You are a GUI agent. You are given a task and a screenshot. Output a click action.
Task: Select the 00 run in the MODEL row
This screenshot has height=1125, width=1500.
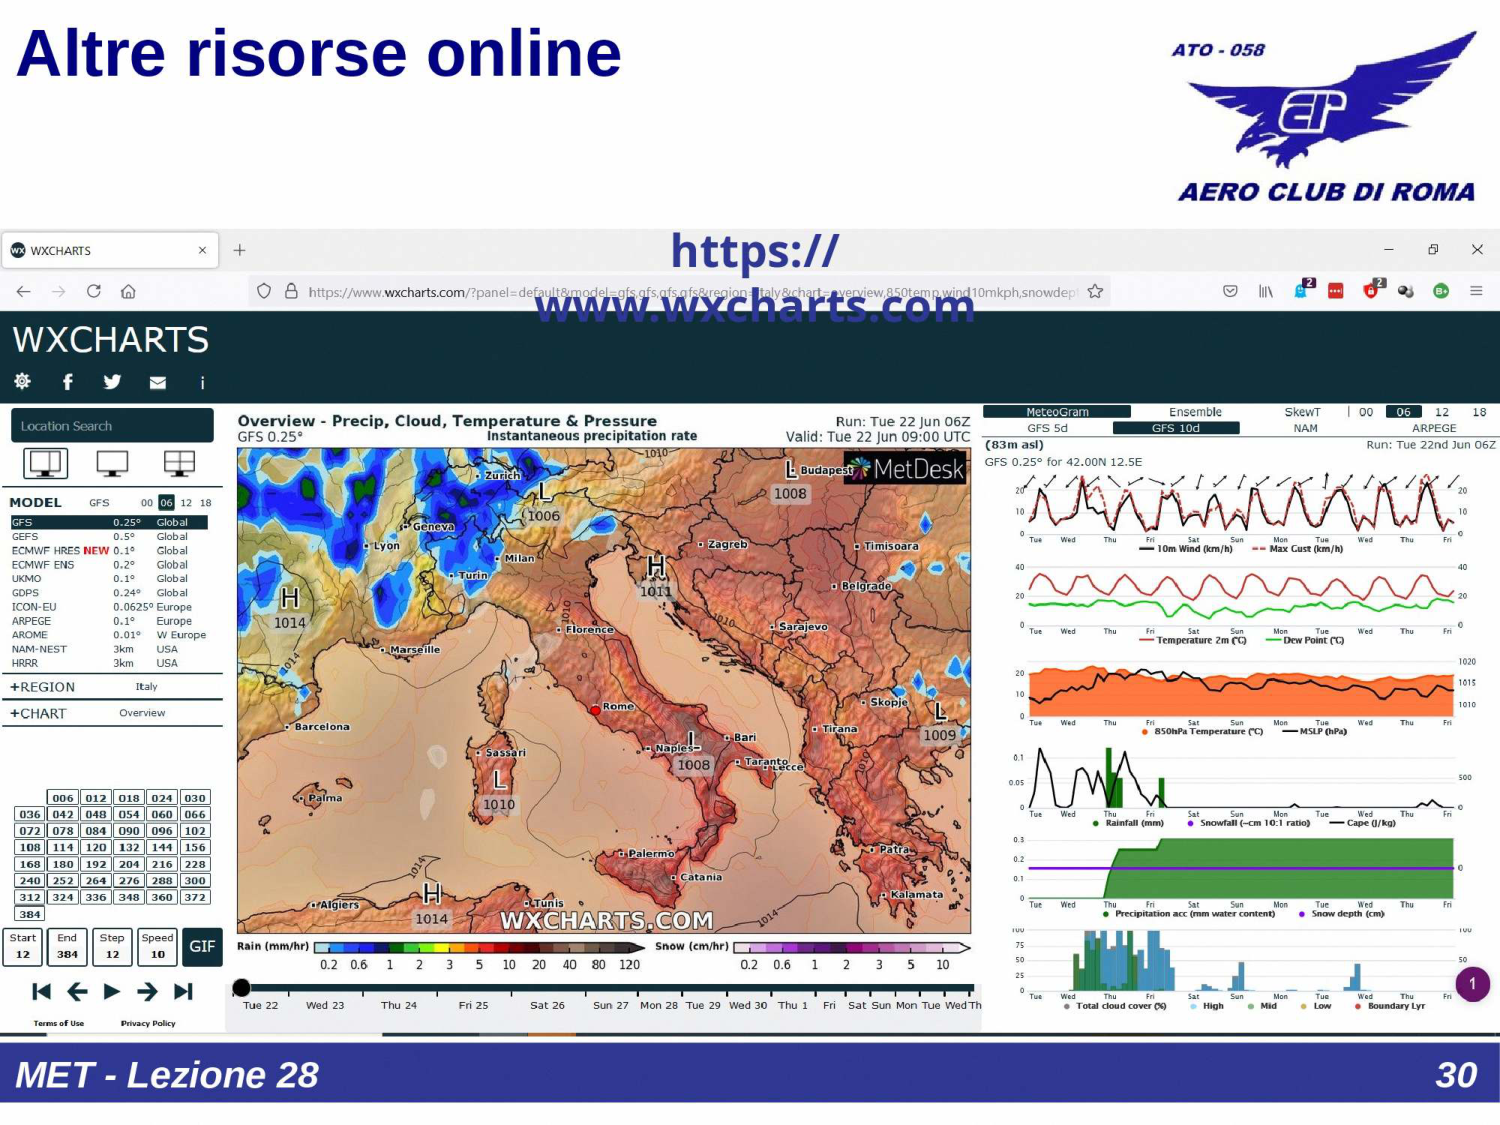147,503
